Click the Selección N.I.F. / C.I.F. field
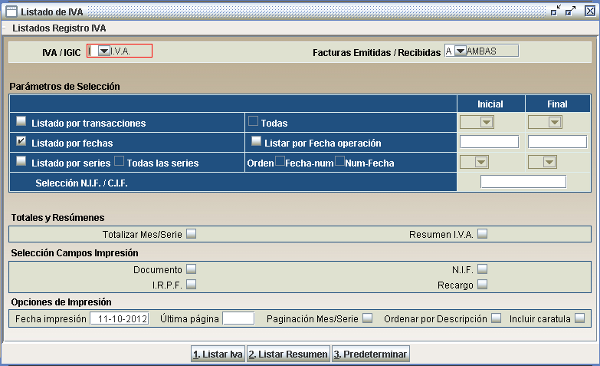The height and width of the screenshot is (366, 600). pyautogui.click(x=523, y=181)
